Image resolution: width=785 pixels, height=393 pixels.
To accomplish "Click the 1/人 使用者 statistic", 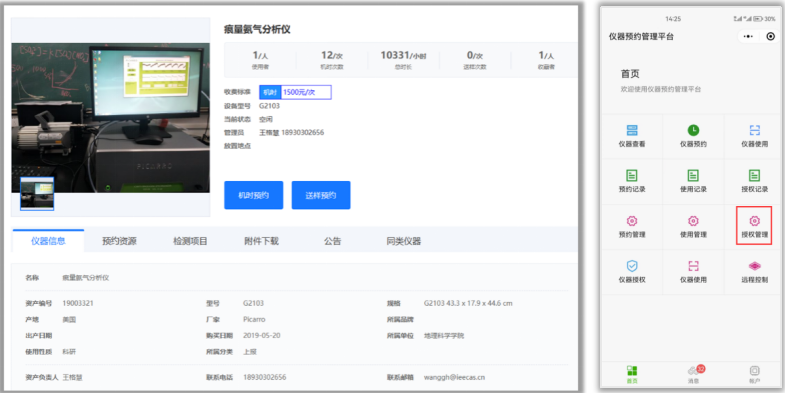I will click(x=260, y=60).
